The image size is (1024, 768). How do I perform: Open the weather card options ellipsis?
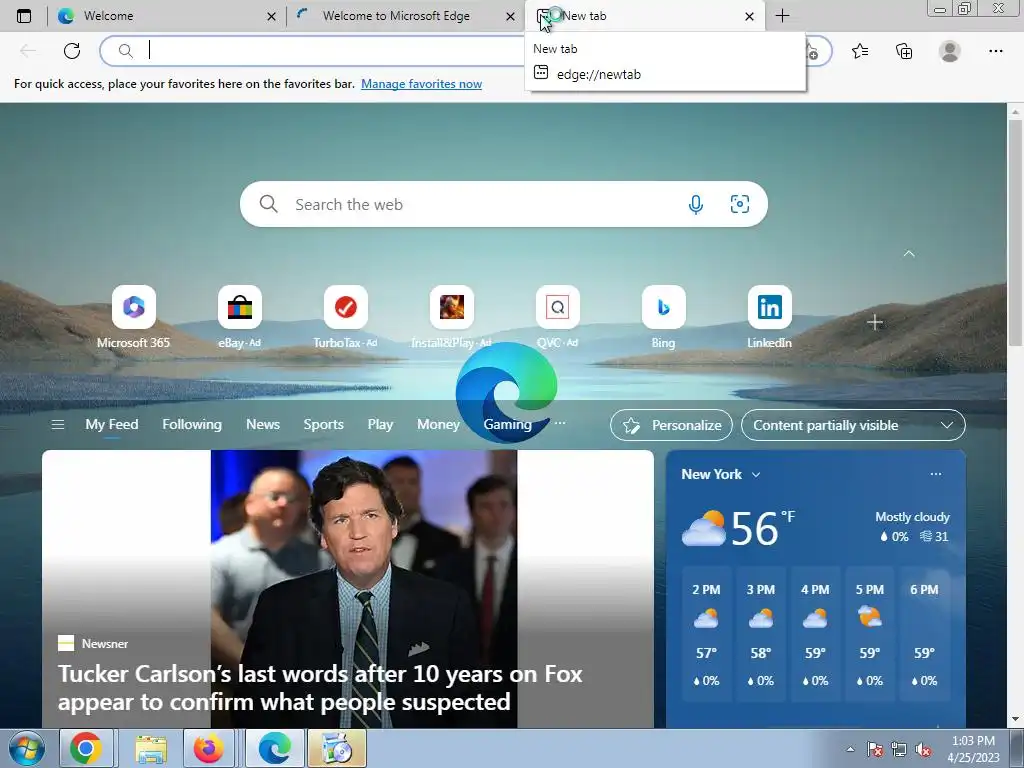[x=936, y=474]
